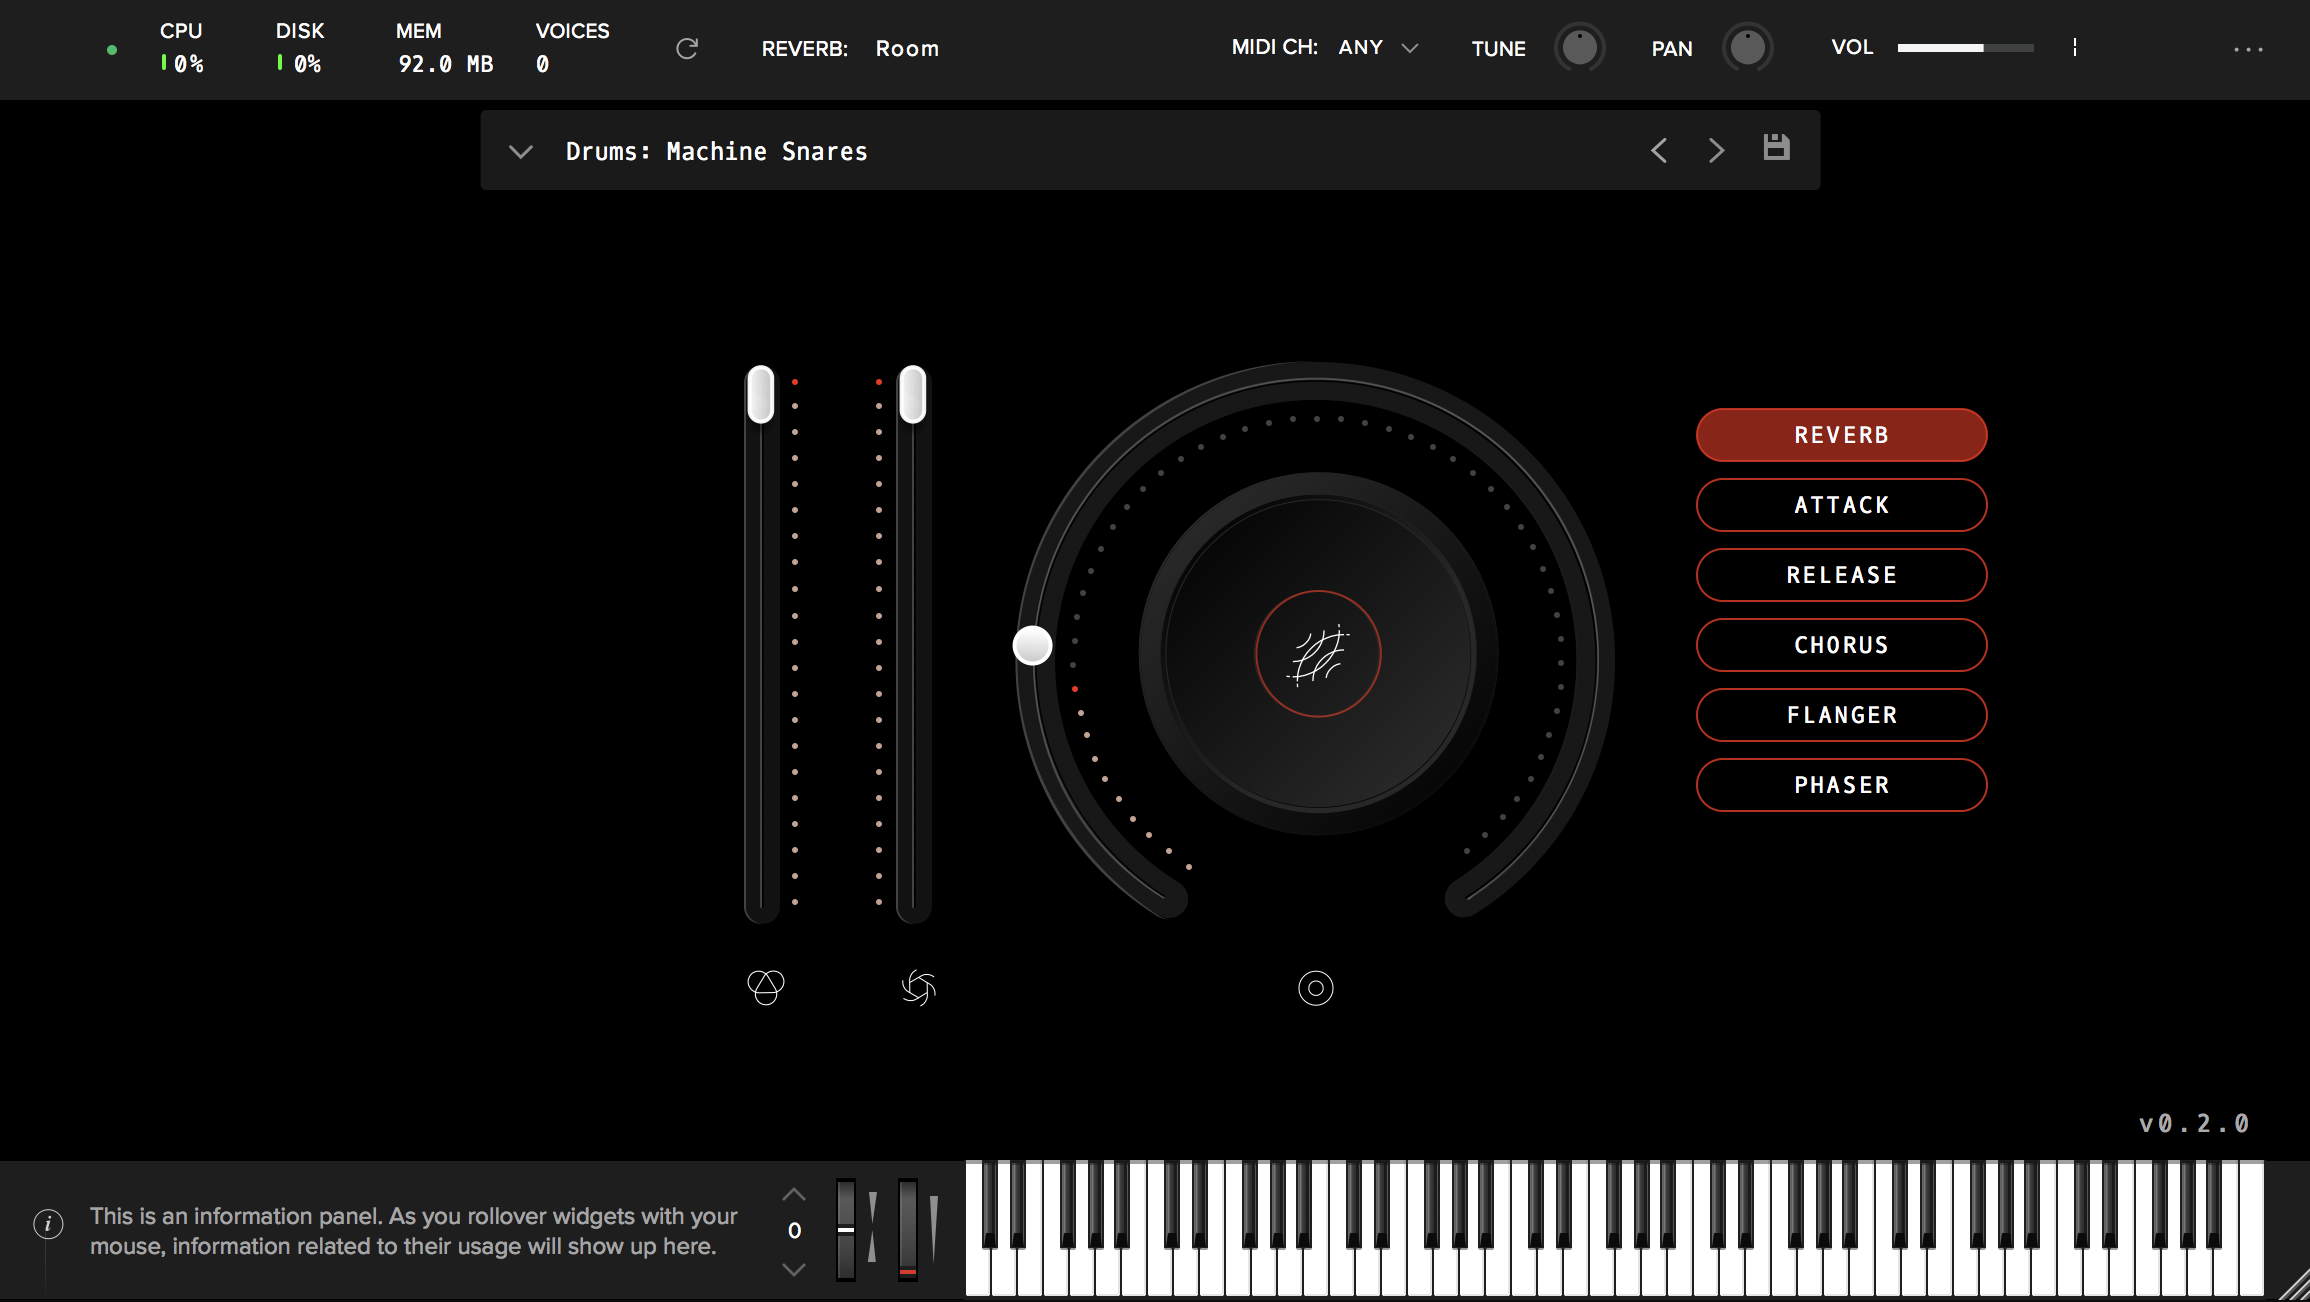Click the dynamics swirl icon below slider
Image resolution: width=2310 pixels, height=1302 pixels.
pos(918,988)
